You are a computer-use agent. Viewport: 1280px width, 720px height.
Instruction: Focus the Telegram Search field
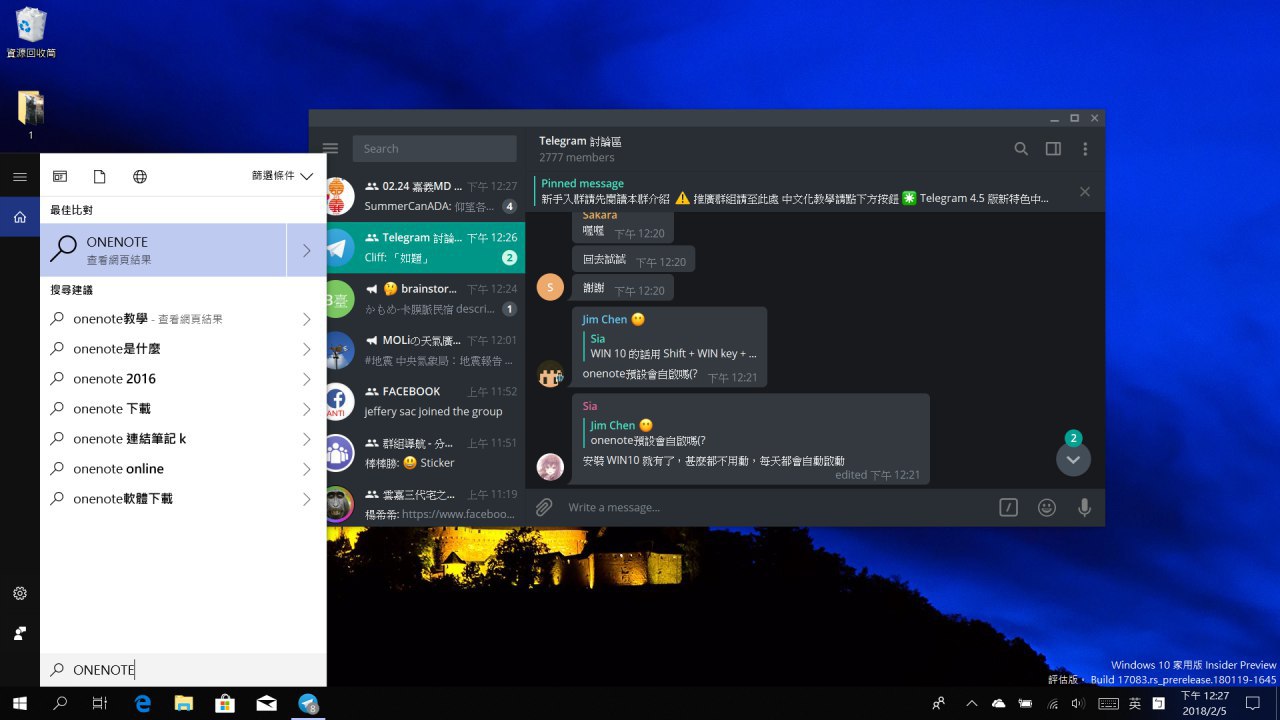434,149
